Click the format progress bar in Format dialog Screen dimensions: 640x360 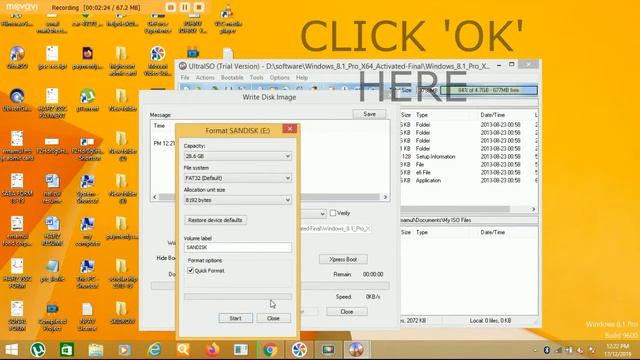click(238, 297)
